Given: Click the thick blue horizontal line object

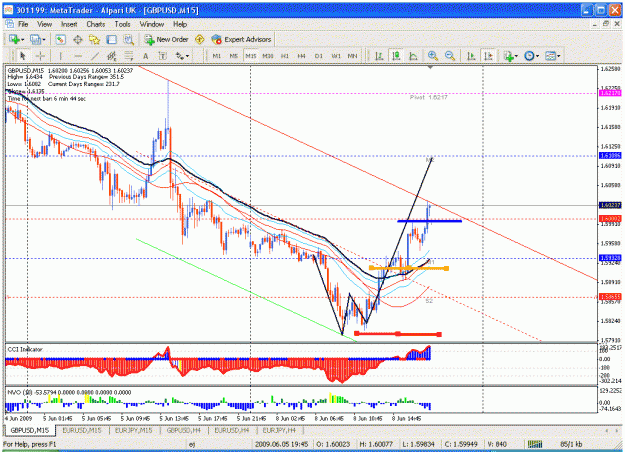Looking at the screenshot, I should point(430,221).
